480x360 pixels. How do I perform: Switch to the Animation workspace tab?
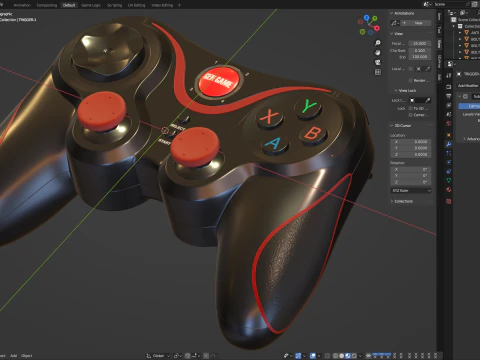click(22, 5)
